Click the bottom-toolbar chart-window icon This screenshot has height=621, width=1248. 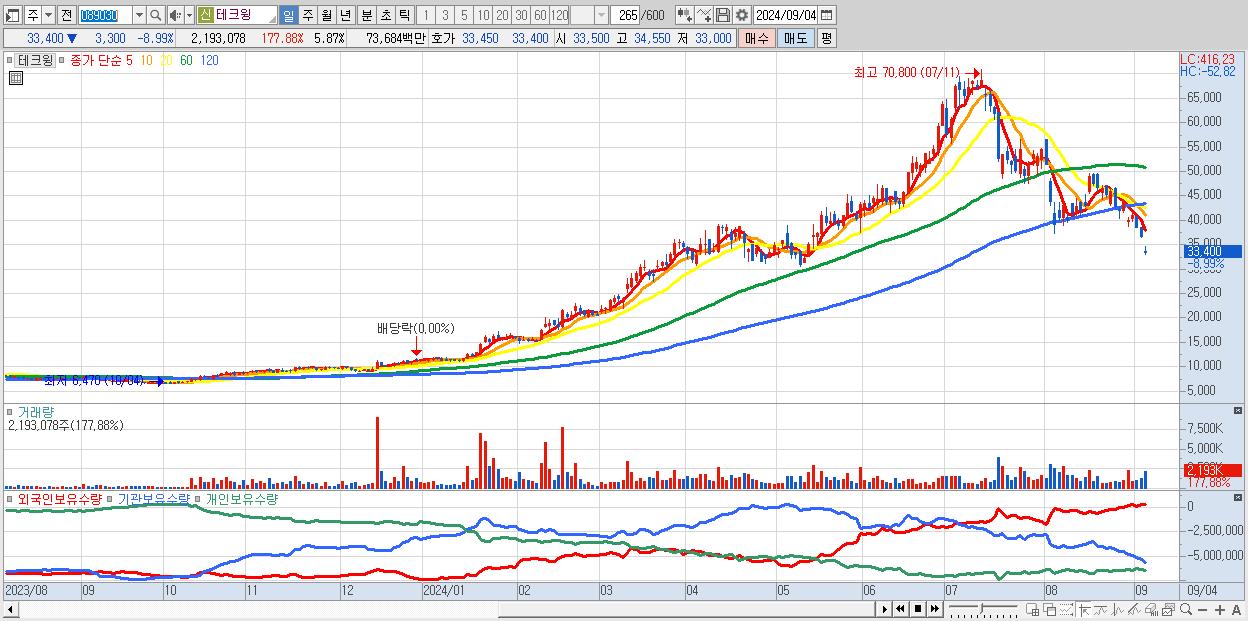coord(1168,610)
